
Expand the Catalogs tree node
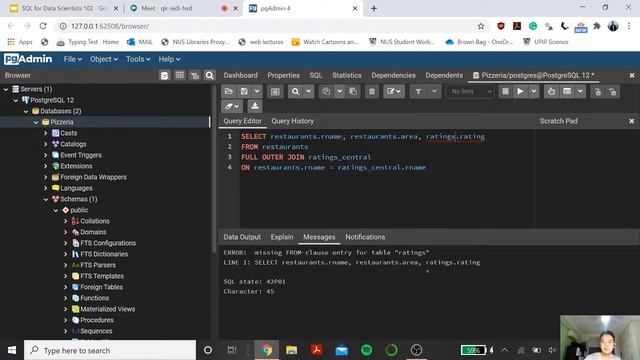(x=46, y=144)
